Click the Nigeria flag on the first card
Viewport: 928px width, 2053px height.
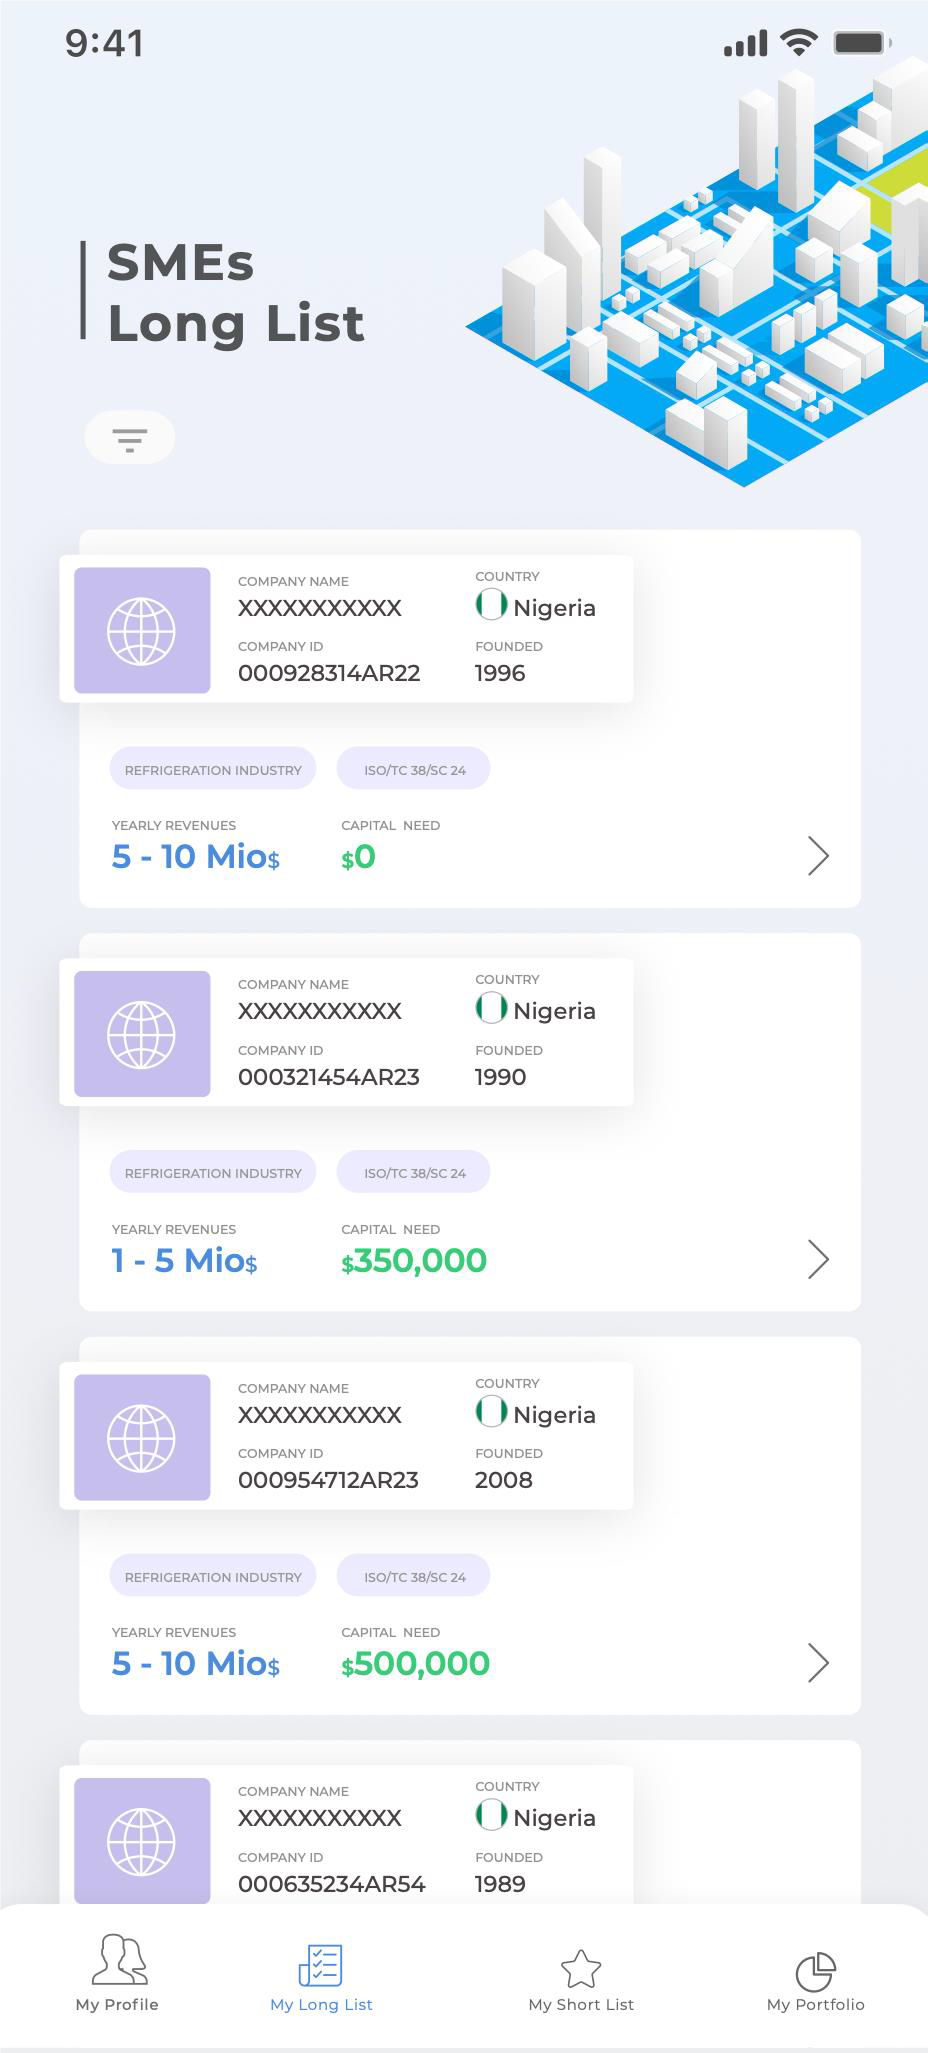(x=491, y=604)
